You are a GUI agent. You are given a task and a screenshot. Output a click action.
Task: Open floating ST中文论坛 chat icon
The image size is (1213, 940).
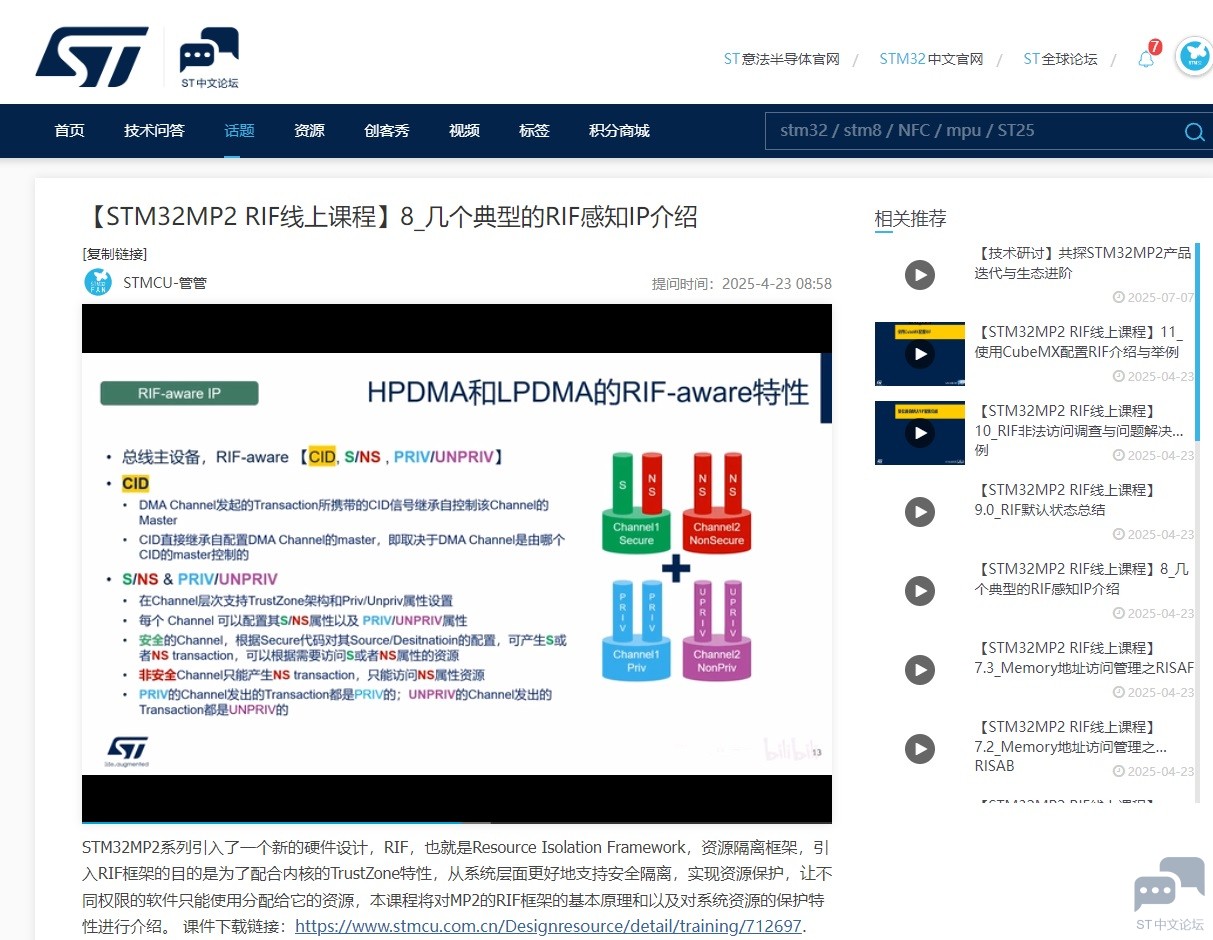(x=1169, y=894)
